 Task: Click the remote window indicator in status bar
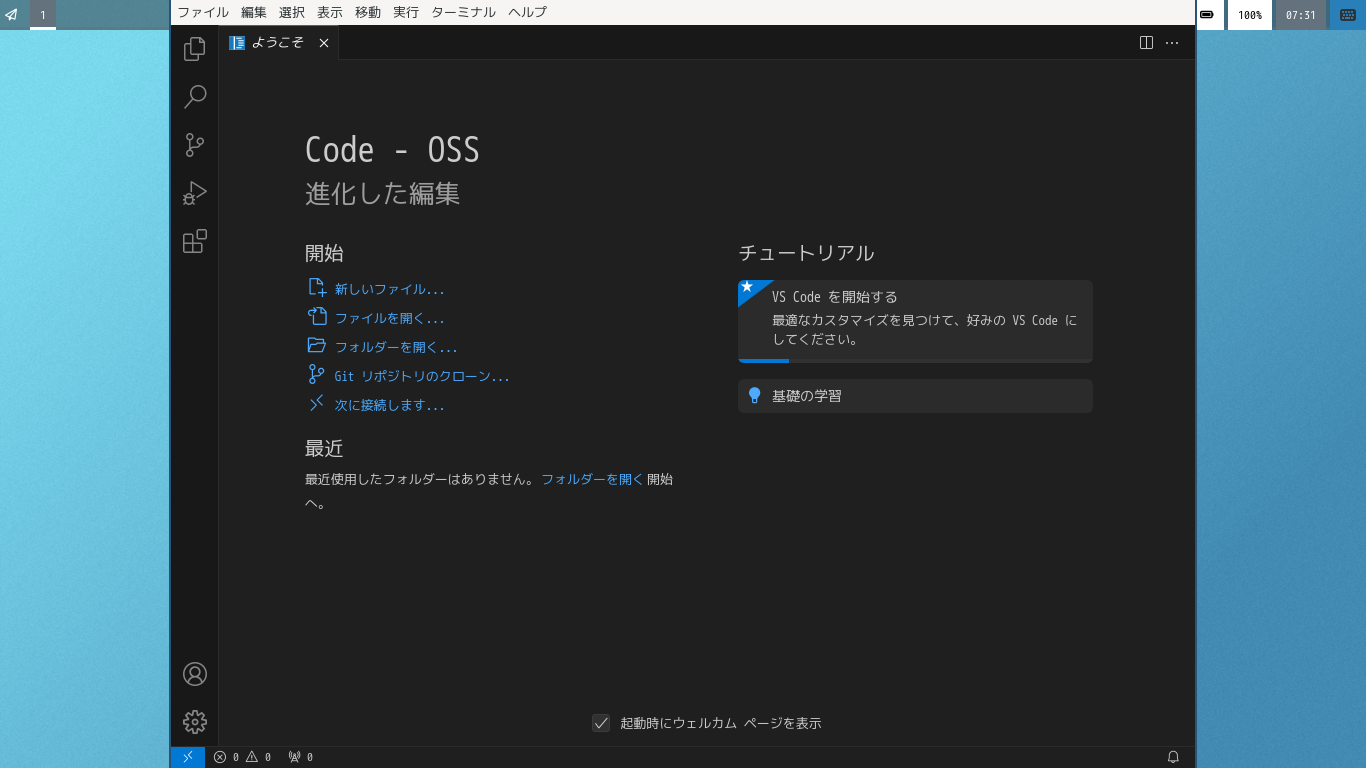pos(188,757)
